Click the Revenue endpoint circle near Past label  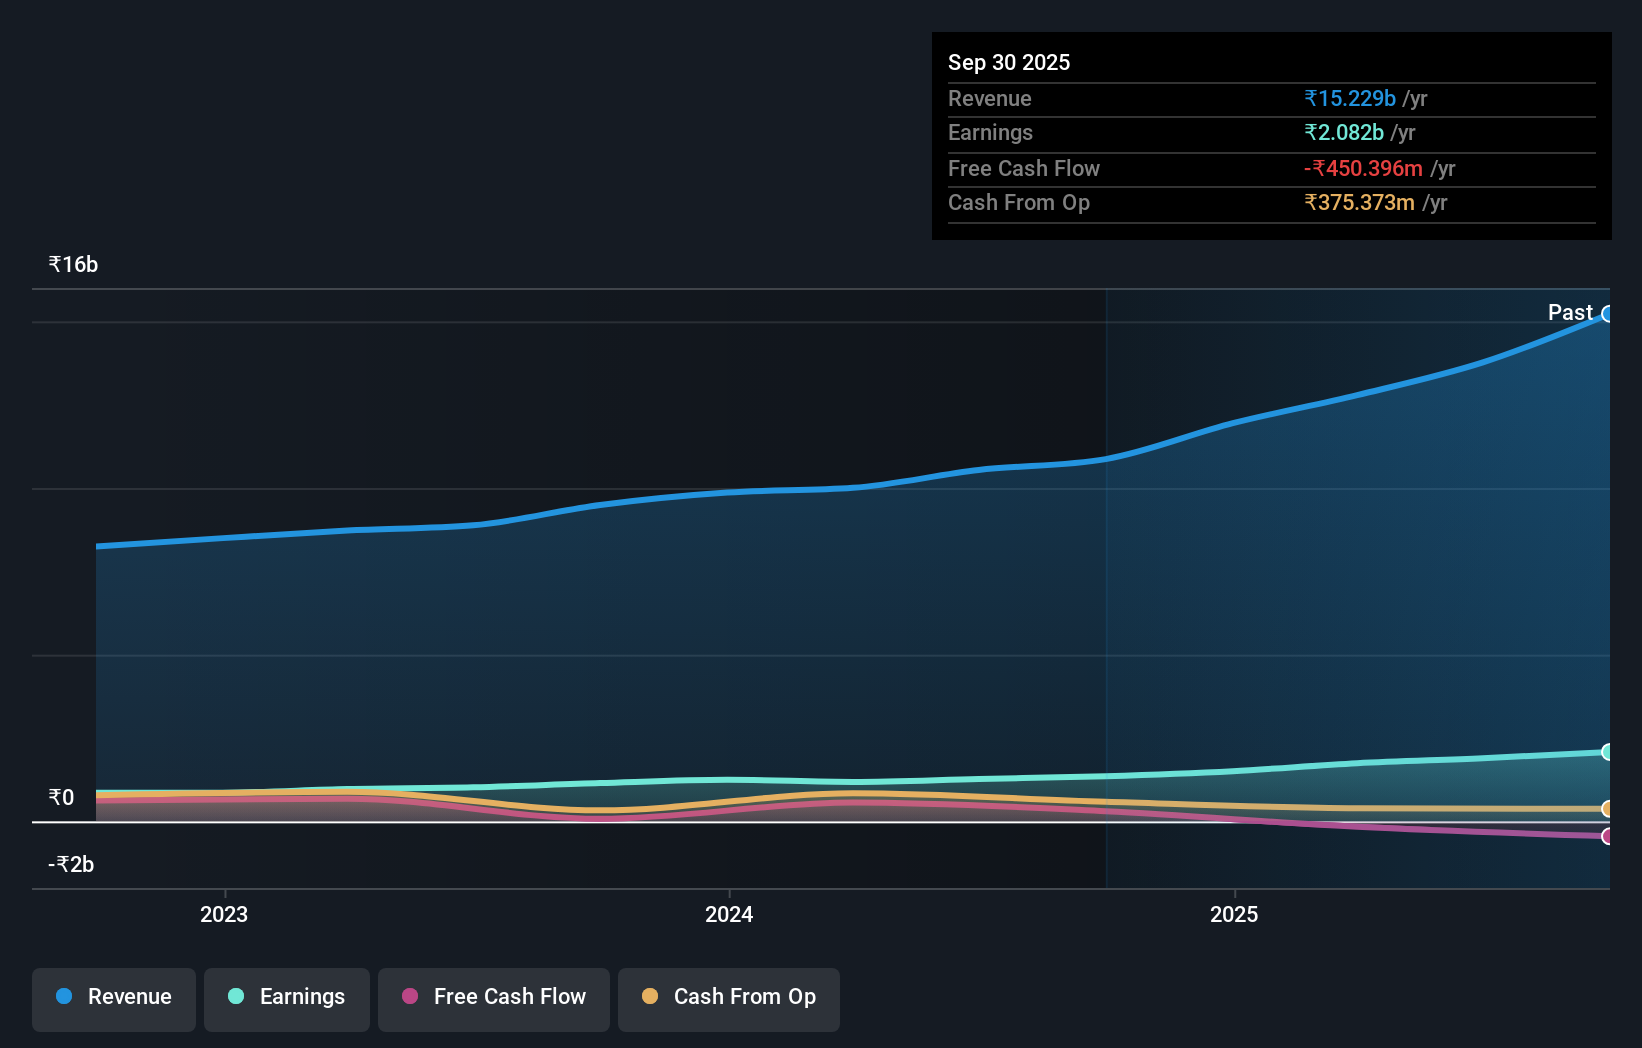[x=1608, y=314]
